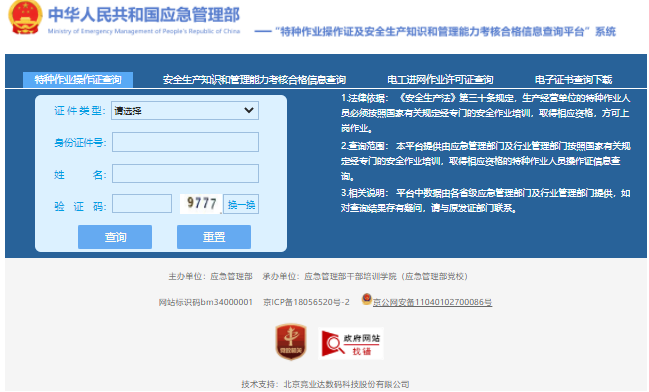Viewport: 649px width, 392px height.
Task: Click the 网站标识码bm34000001 text
Action: 206,302
